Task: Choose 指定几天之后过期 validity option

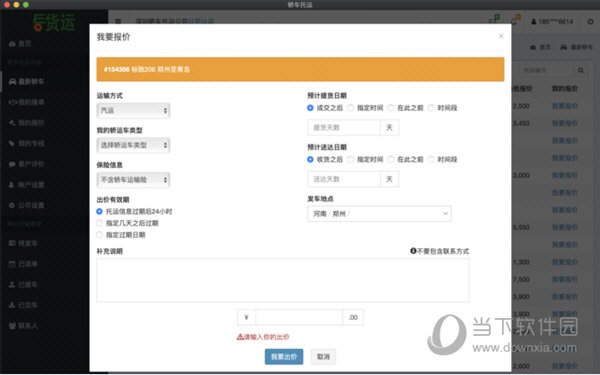Action: click(x=99, y=223)
